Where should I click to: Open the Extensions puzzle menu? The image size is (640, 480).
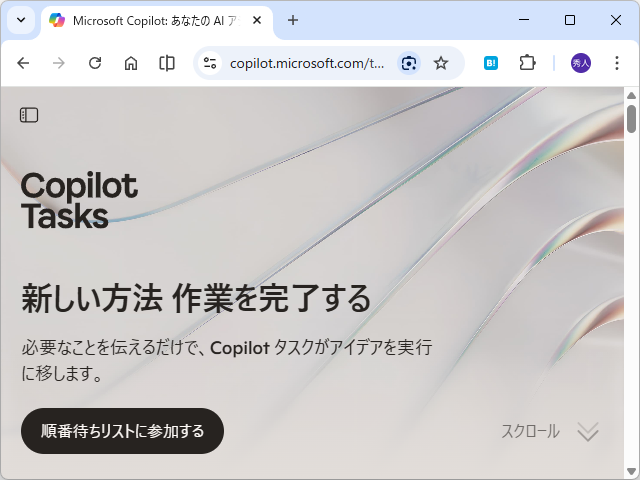pos(527,63)
